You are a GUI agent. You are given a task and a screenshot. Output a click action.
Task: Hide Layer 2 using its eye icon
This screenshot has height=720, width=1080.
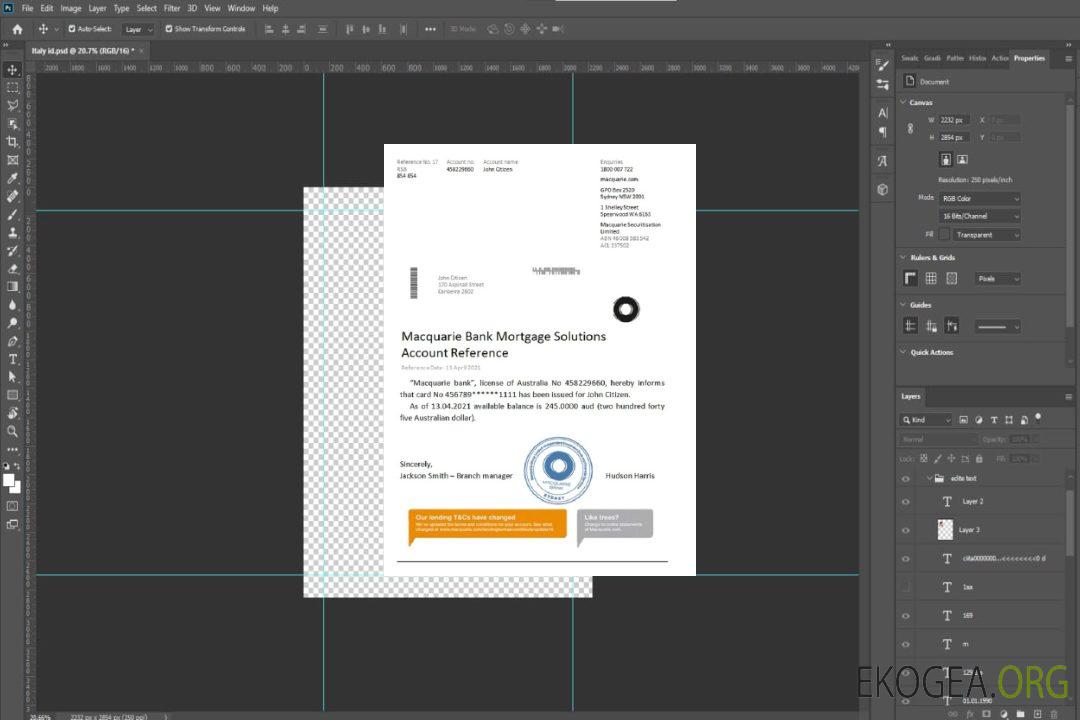pos(906,502)
